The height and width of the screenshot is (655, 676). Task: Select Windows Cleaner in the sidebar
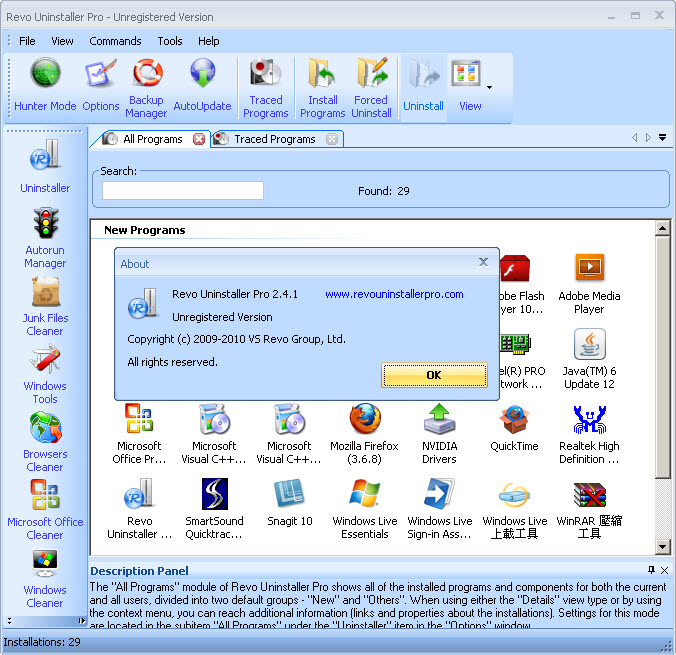point(45,578)
